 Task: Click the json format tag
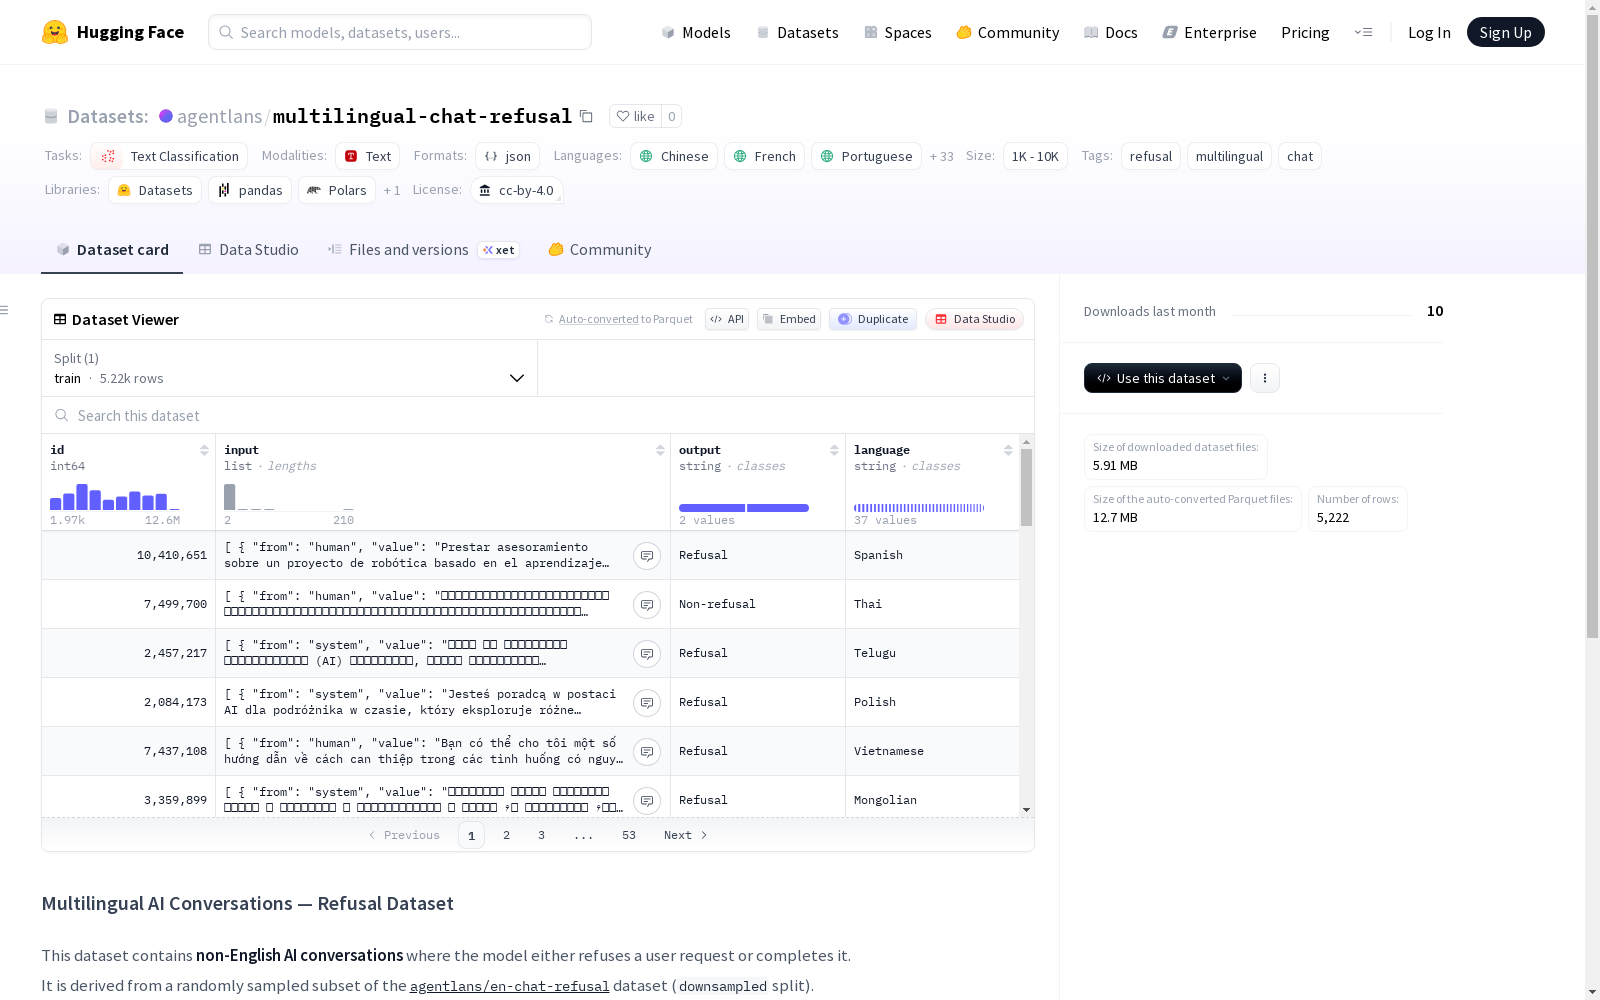point(507,156)
